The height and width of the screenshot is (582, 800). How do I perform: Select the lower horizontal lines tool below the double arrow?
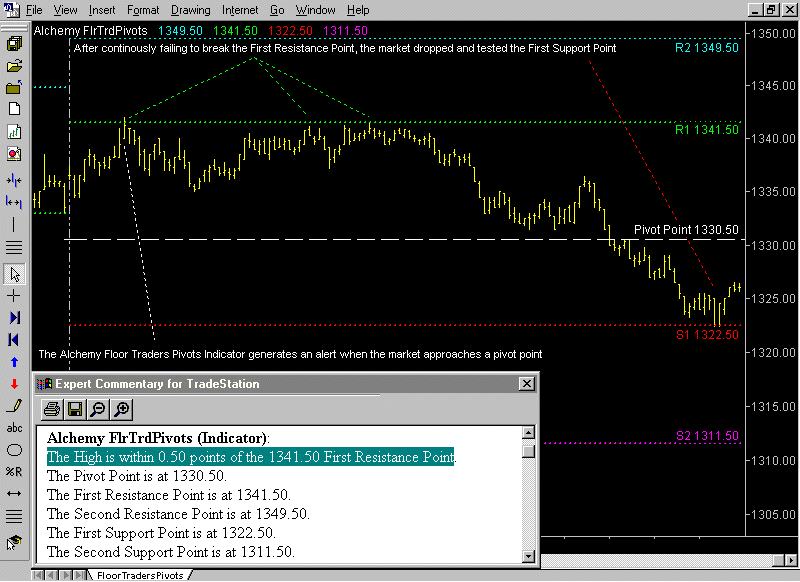(x=14, y=516)
